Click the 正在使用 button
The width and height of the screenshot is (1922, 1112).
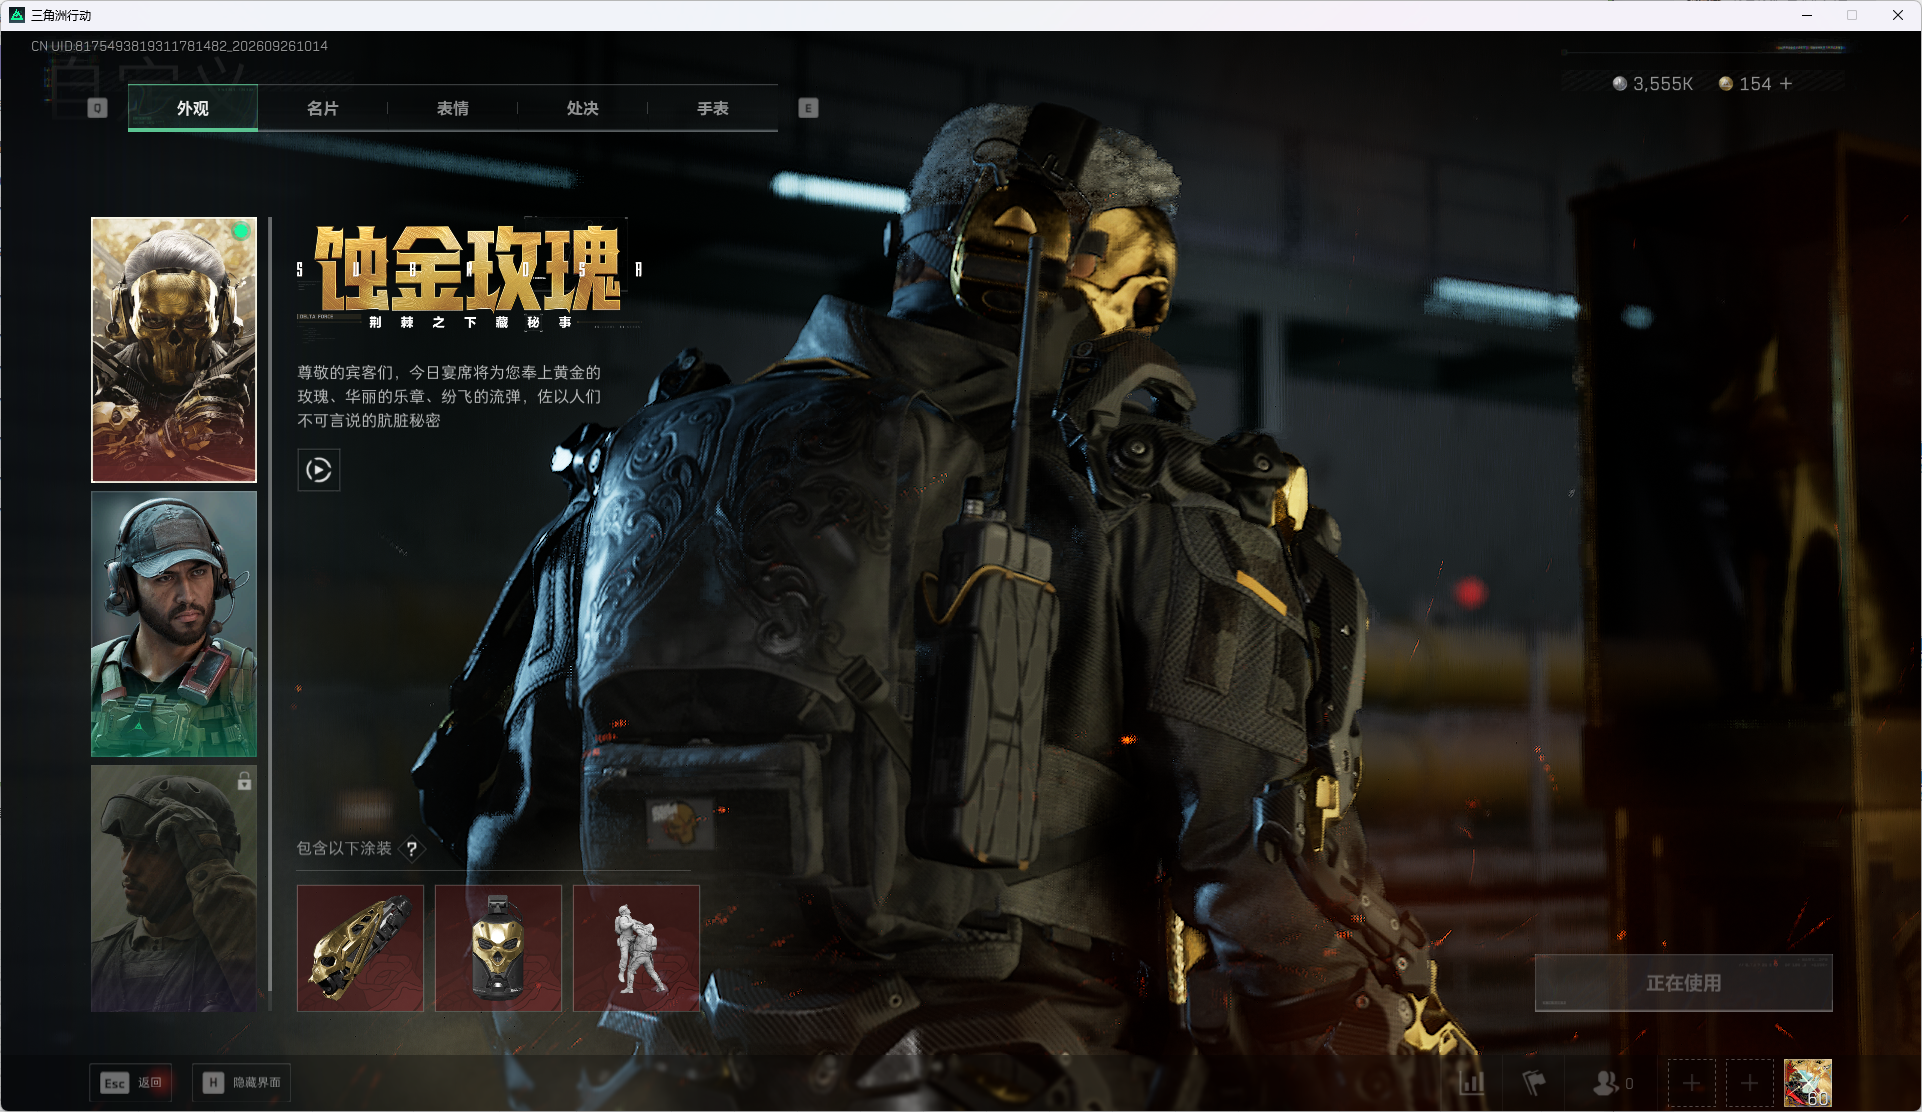tap(1684, 983)
